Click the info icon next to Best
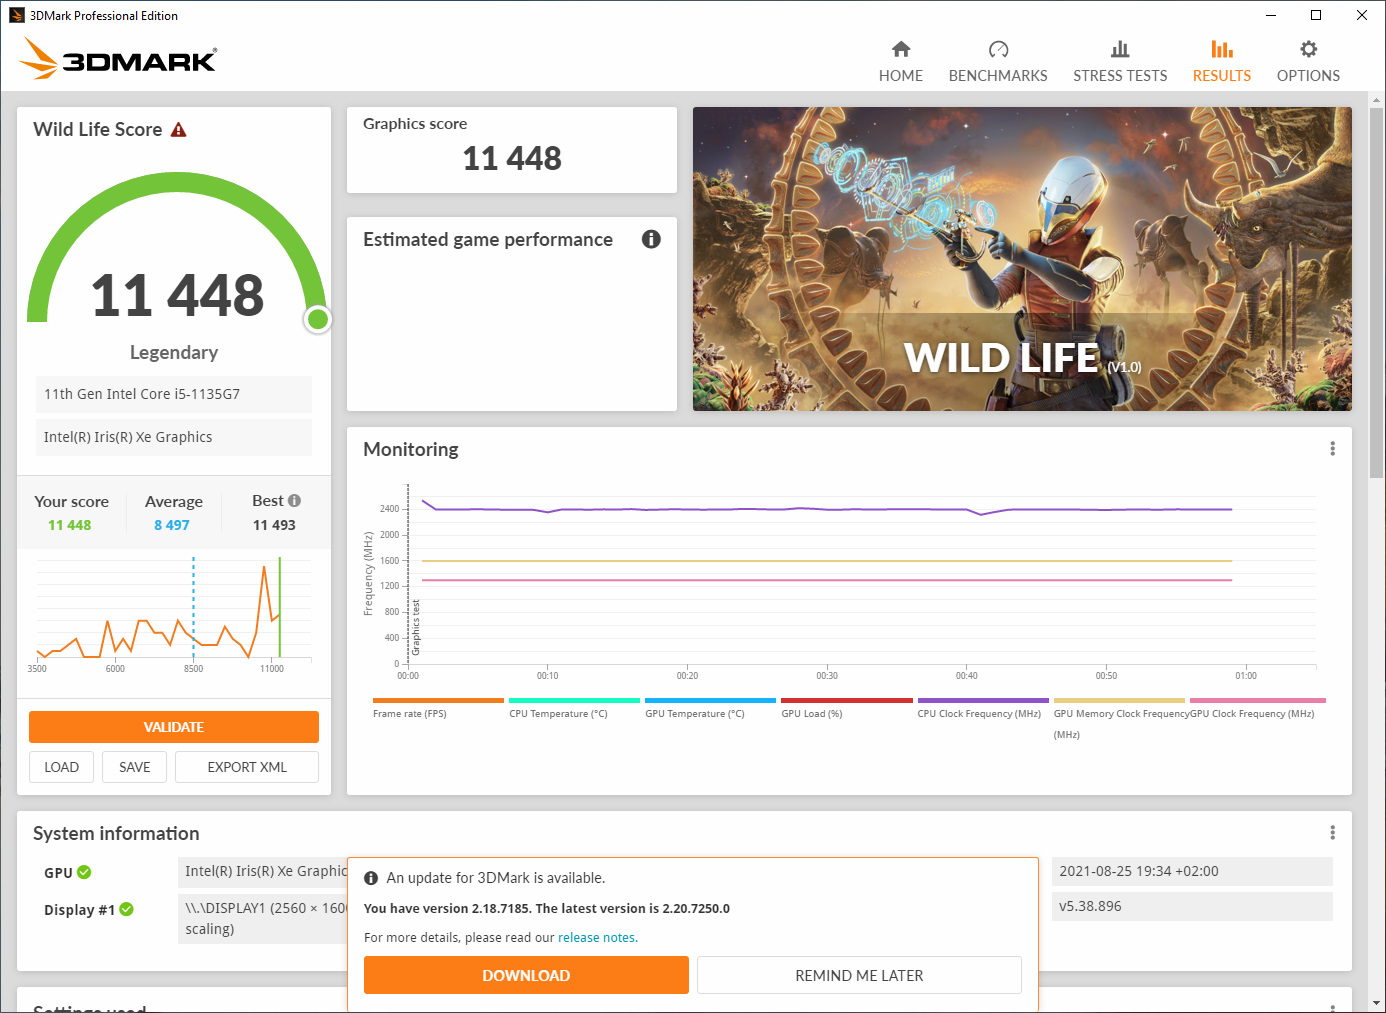 pos(294,501)
